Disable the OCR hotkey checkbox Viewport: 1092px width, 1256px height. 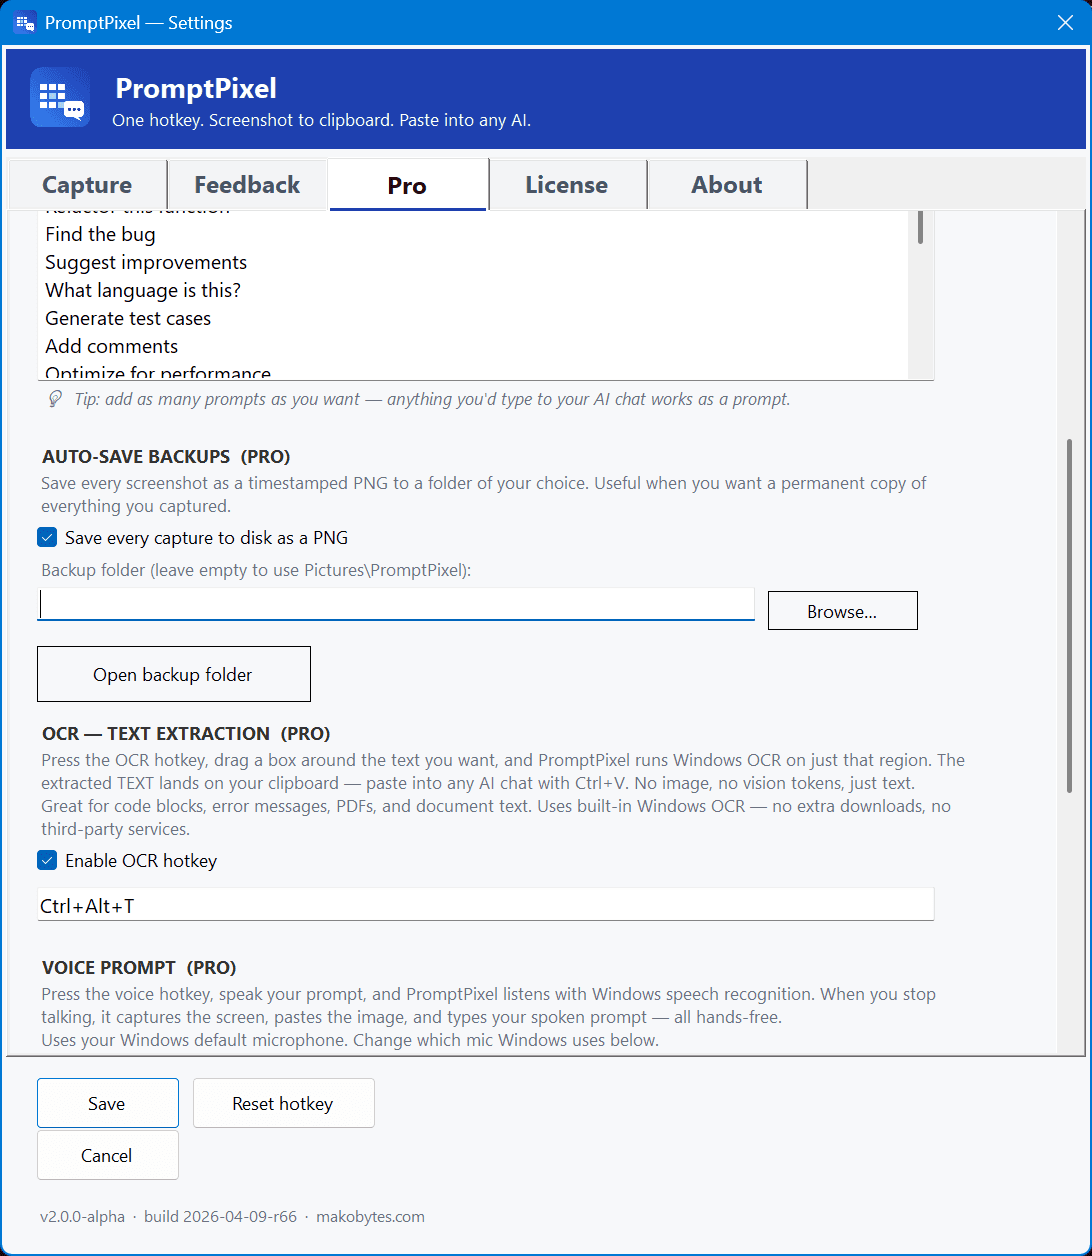click(x=46, y=860)
